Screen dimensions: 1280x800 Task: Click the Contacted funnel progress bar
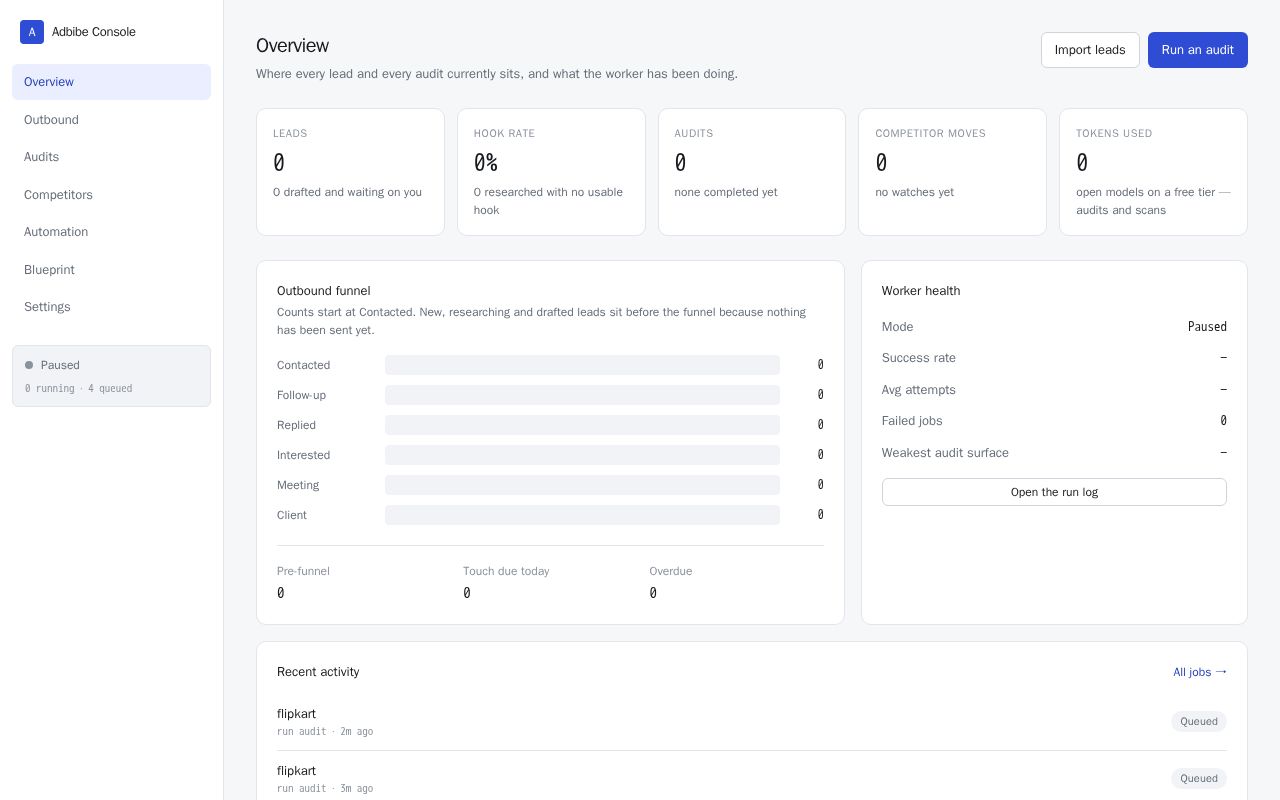pos(582,365)
